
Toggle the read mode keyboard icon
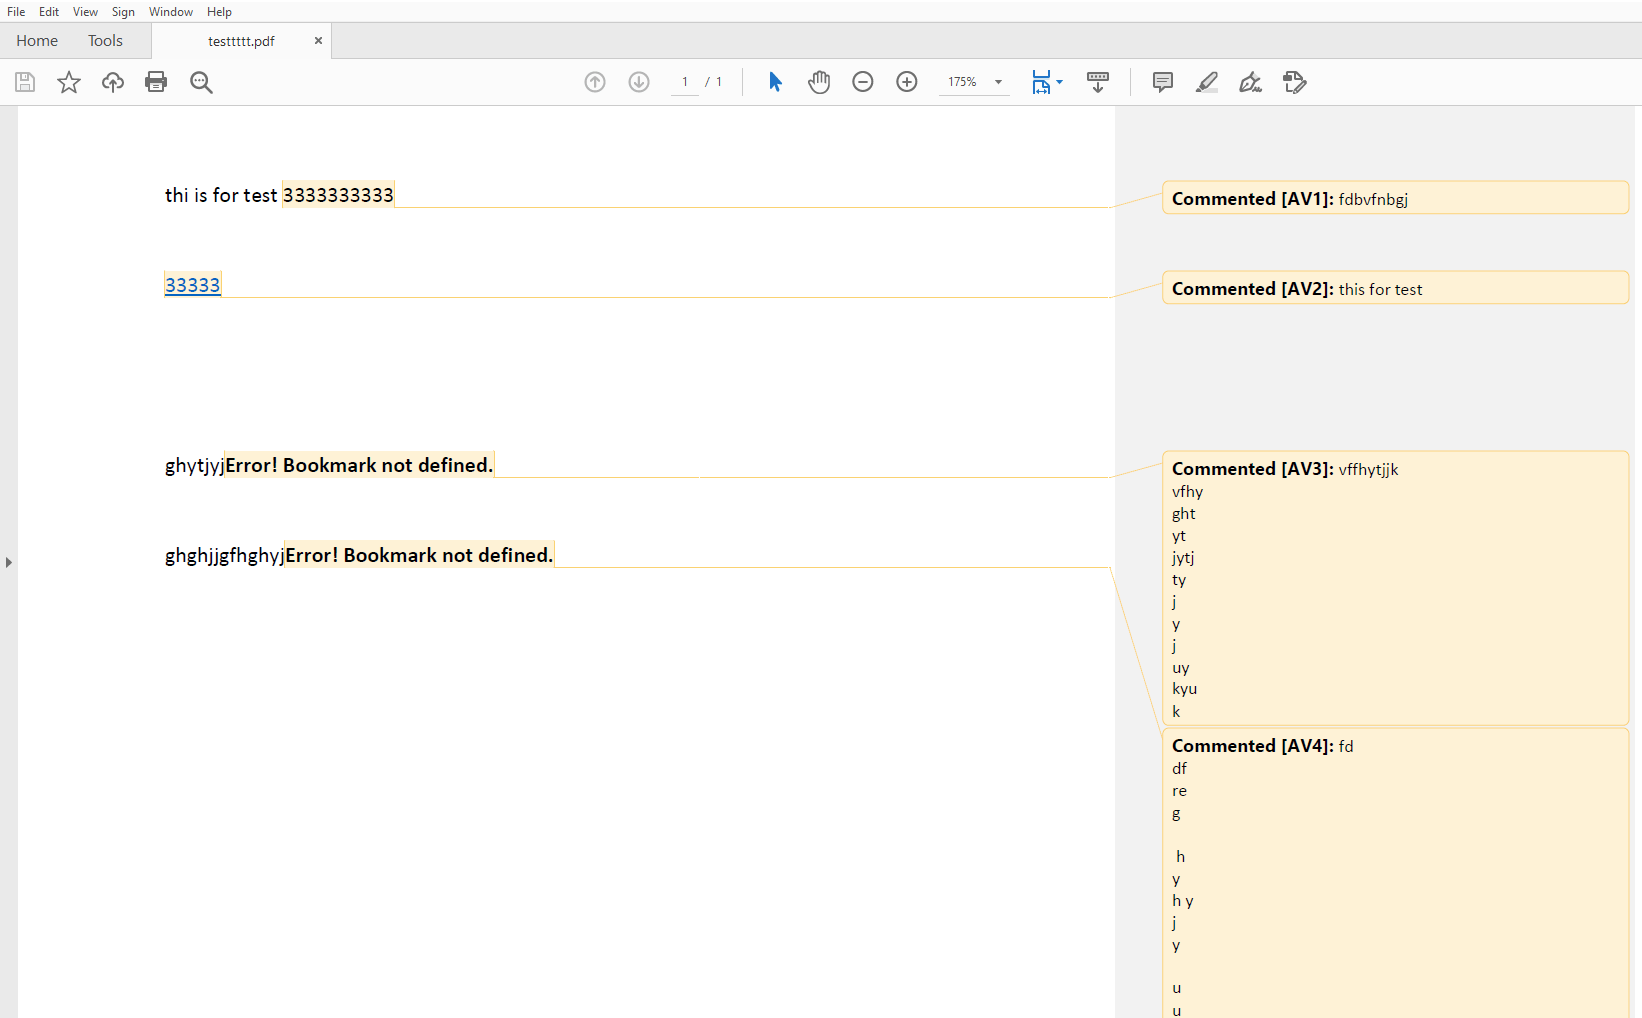tap(1098, 82)
